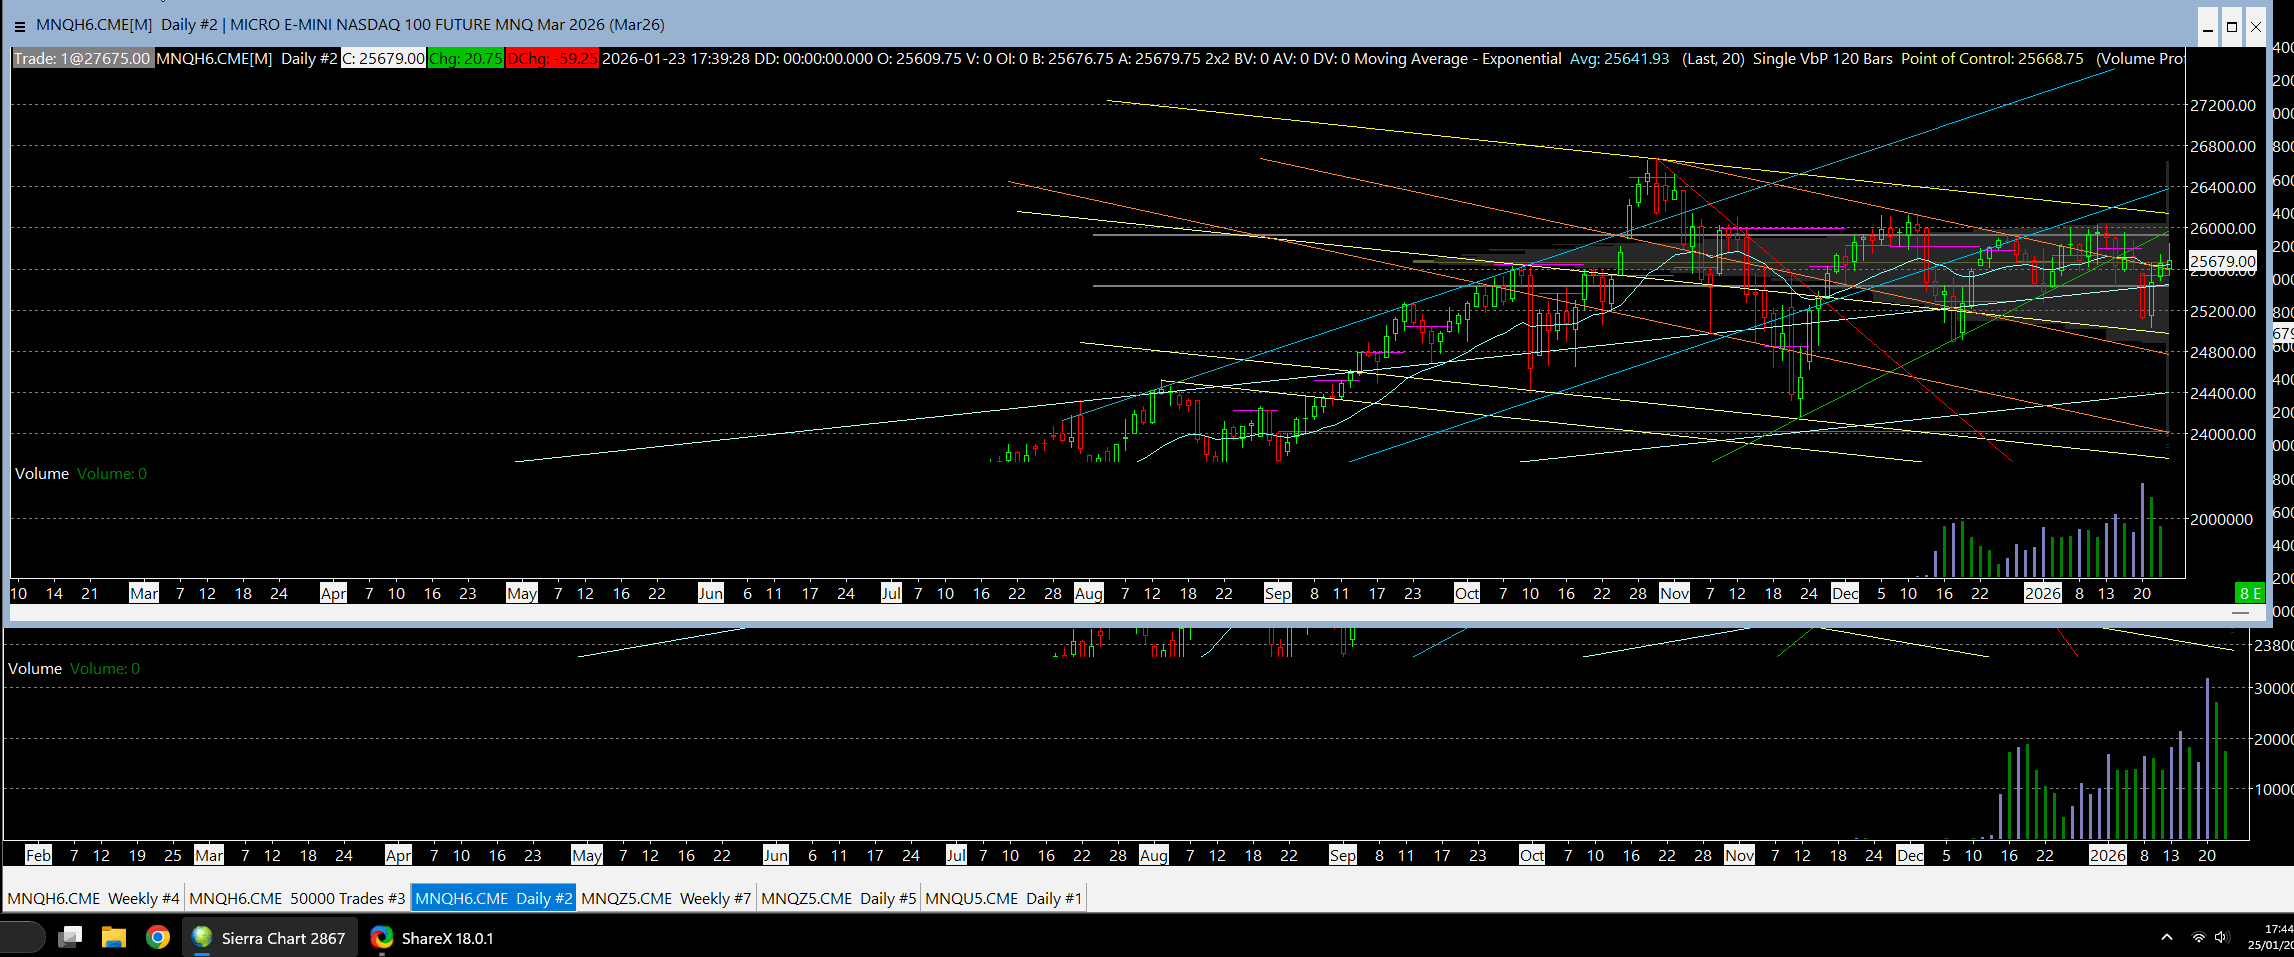Open the network Wi-Fi tray icon
Viewport: 2294px width, 957px height.
point(2198,937)
